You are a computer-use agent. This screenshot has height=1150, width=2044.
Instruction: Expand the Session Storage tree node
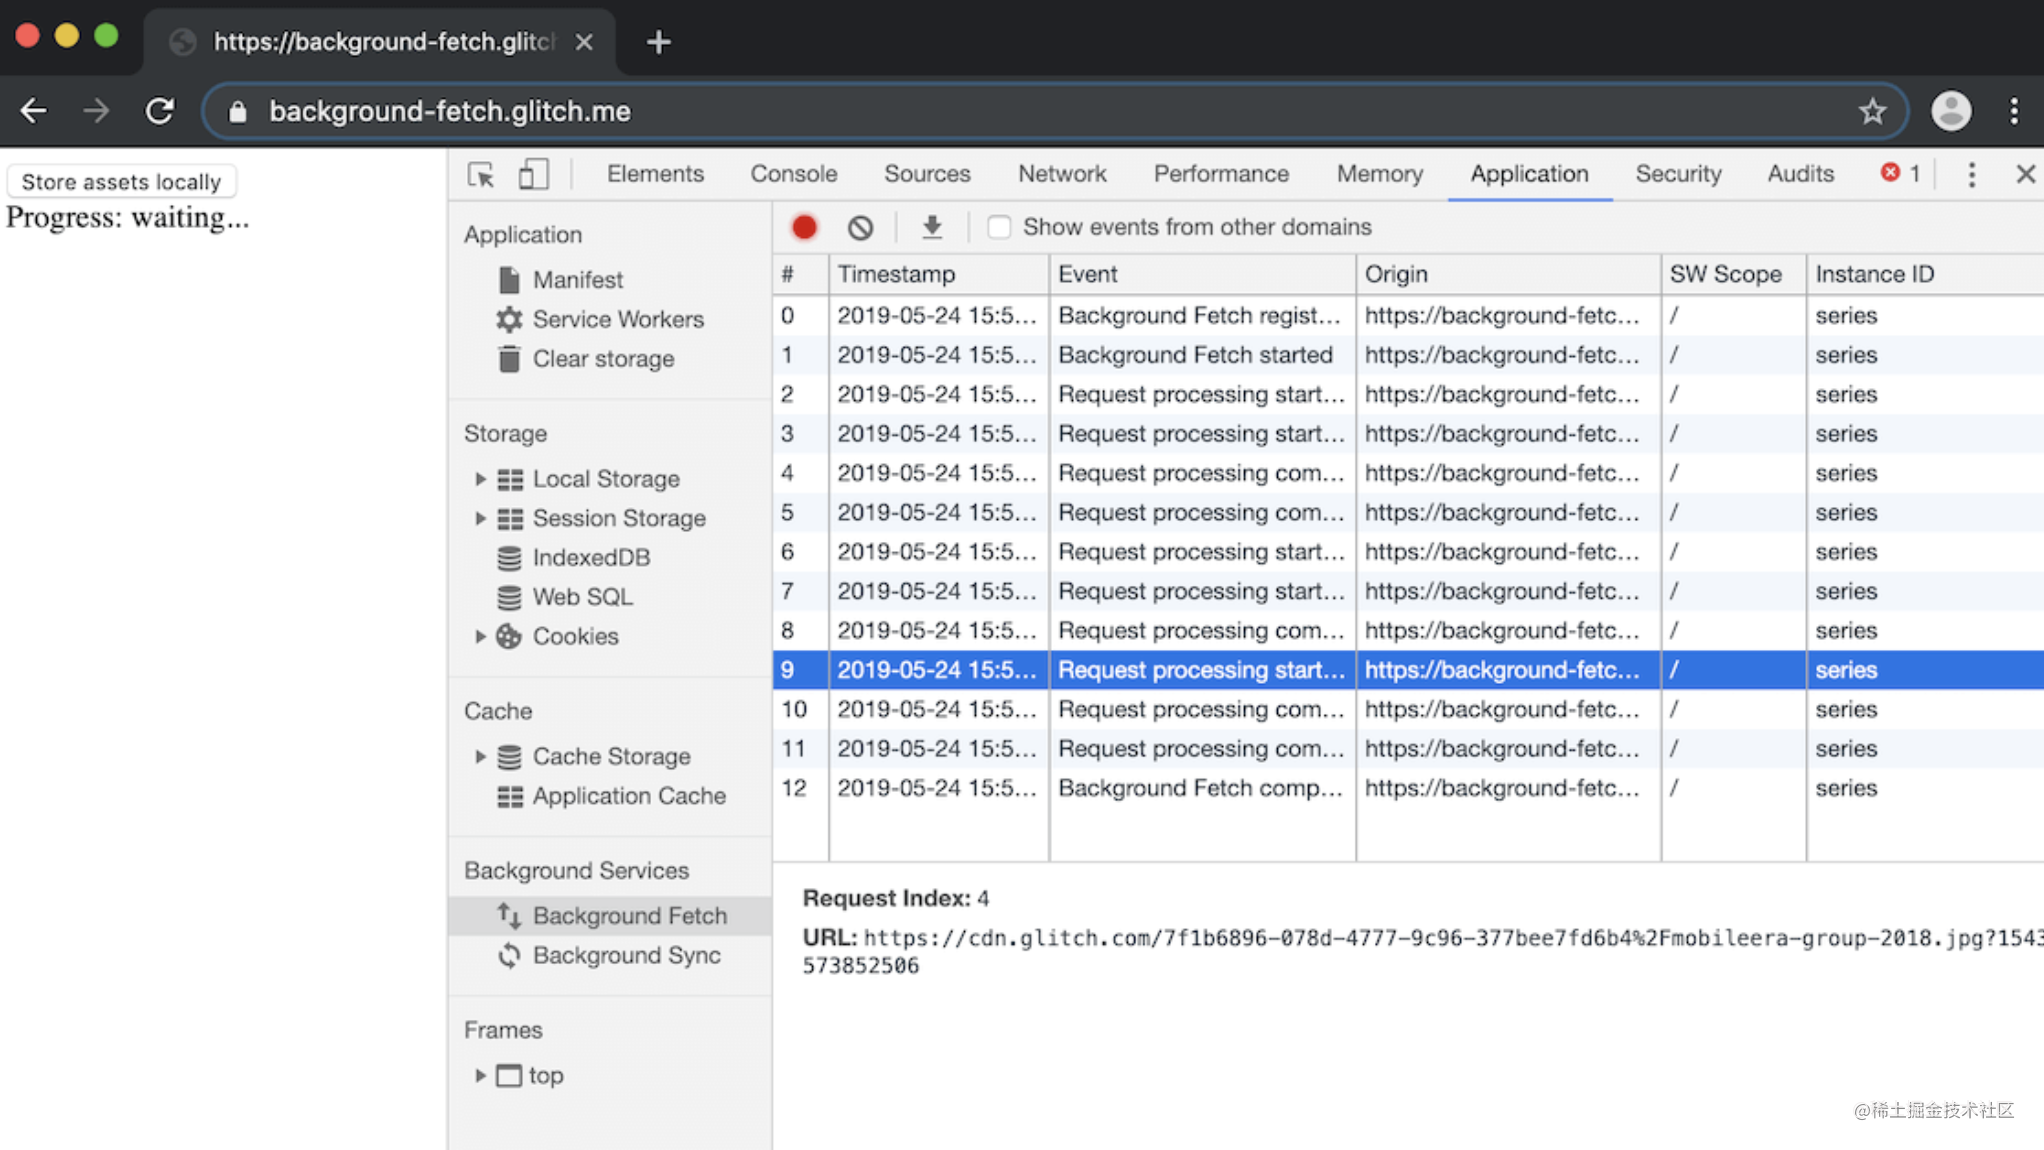click(x=480, y=518)
